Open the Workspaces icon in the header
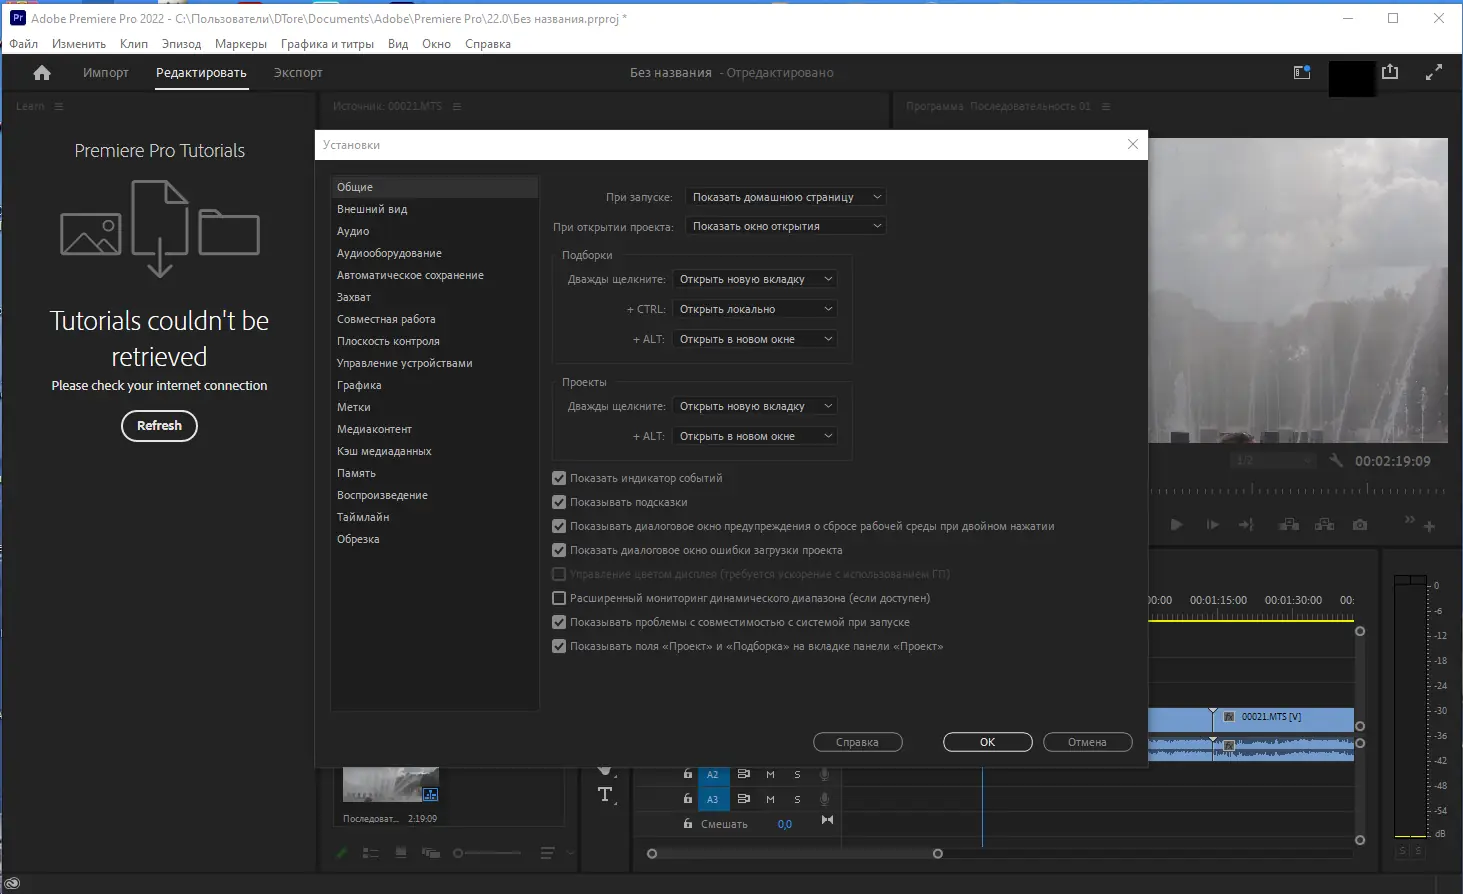This screenshot has height=894, width=1463. pyautogui.click(x=1302, y=72)
